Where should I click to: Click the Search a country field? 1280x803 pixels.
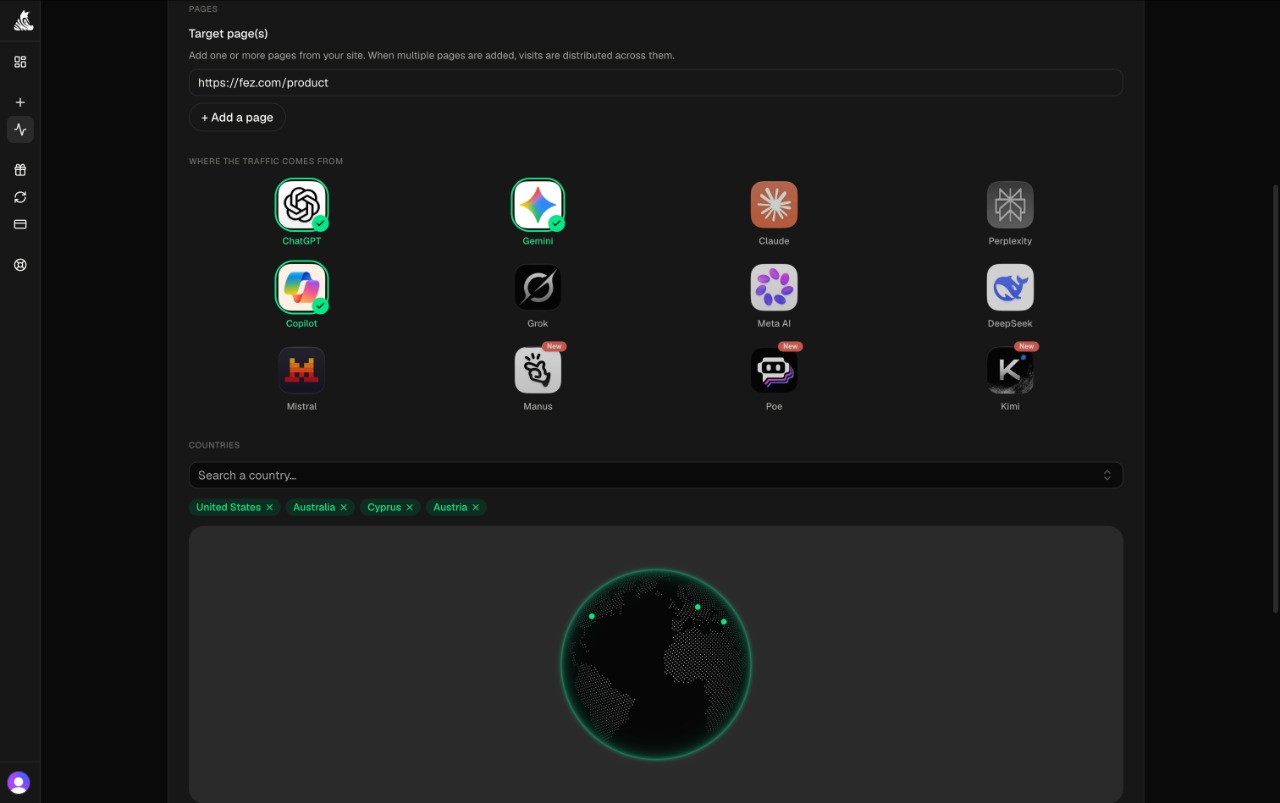point(656,475)
